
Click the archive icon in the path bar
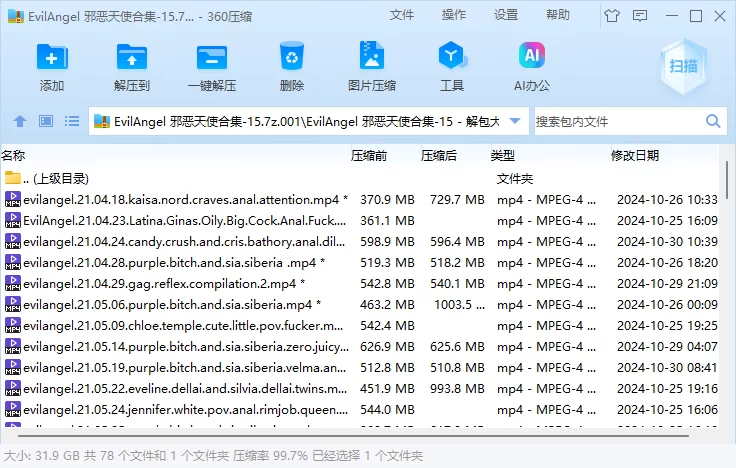(102, 122)
